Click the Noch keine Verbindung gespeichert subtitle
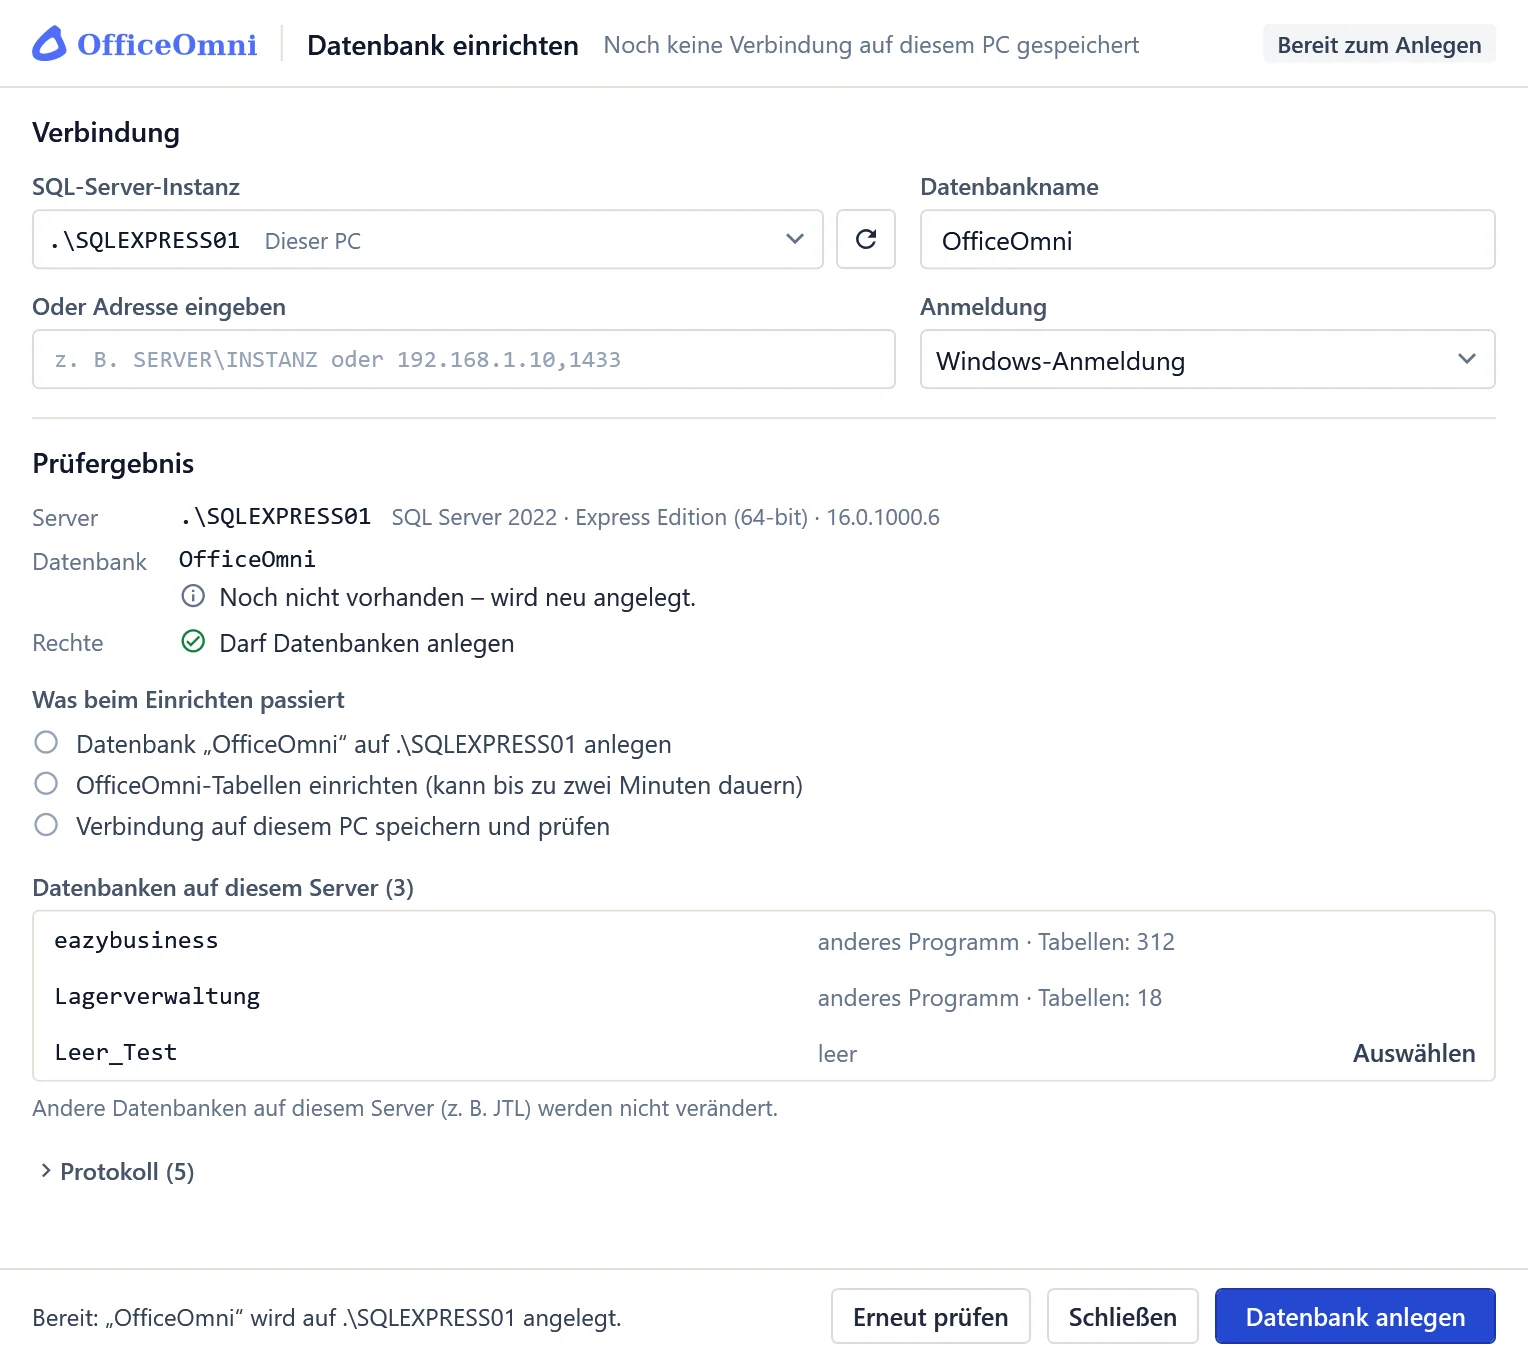Viewport: 1528px width, 1362px height. (871, 45)
